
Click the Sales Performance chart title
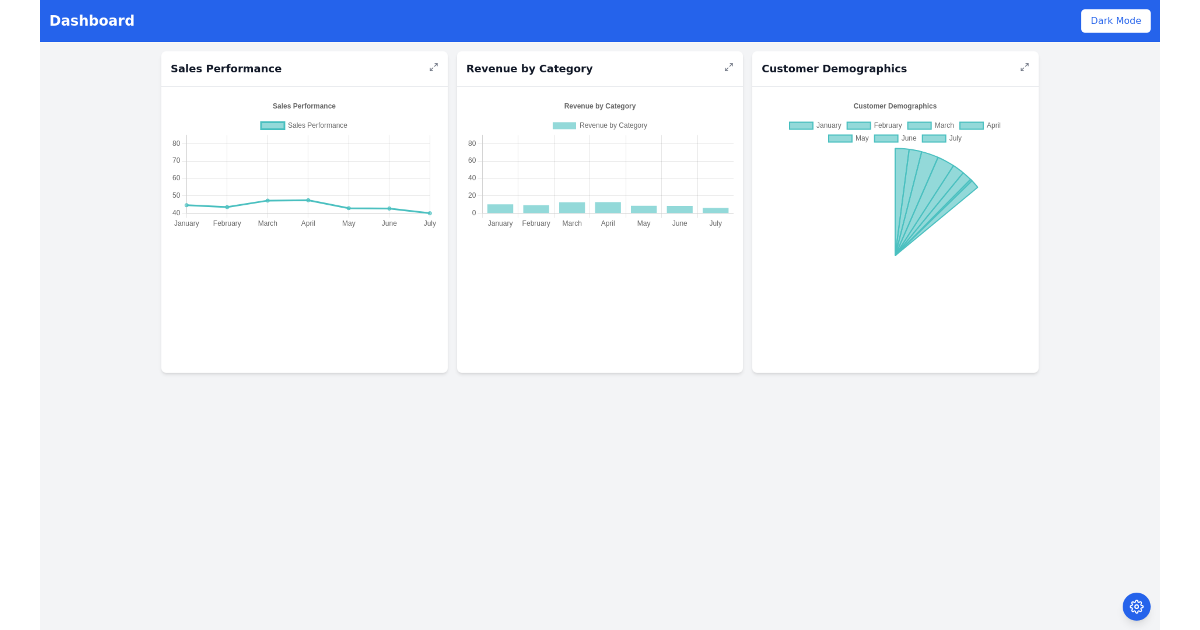[303, 105]
